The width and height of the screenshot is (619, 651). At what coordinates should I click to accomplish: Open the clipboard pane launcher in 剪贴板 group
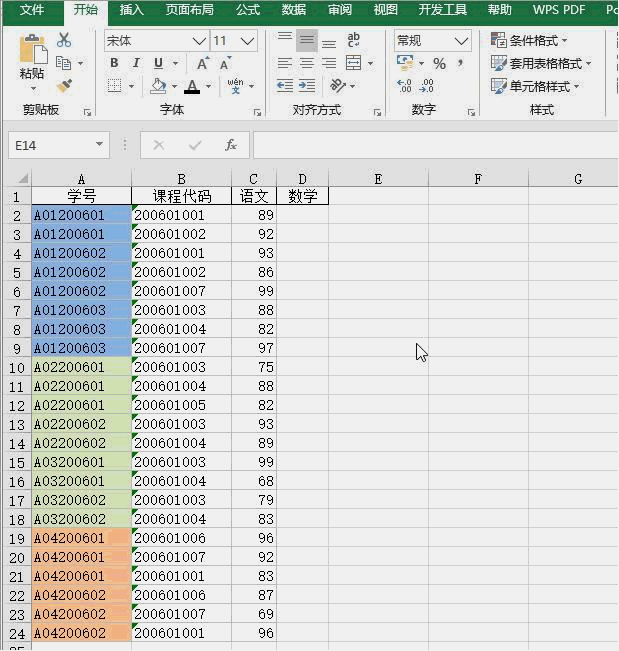click(x=87, y=112)
